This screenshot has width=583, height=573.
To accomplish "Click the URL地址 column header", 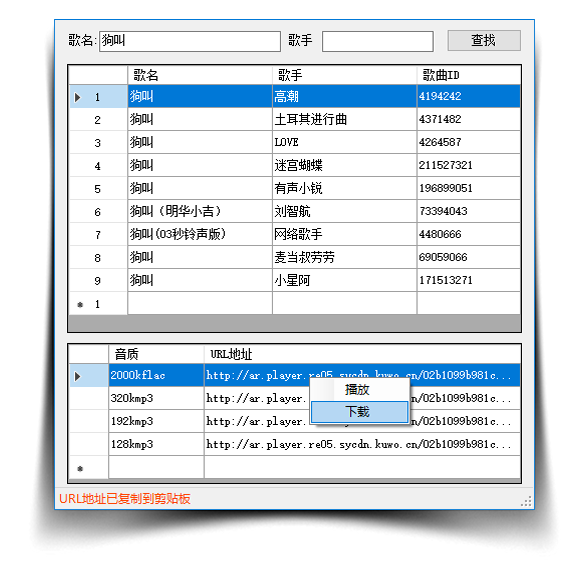I will tap(362, 354).
